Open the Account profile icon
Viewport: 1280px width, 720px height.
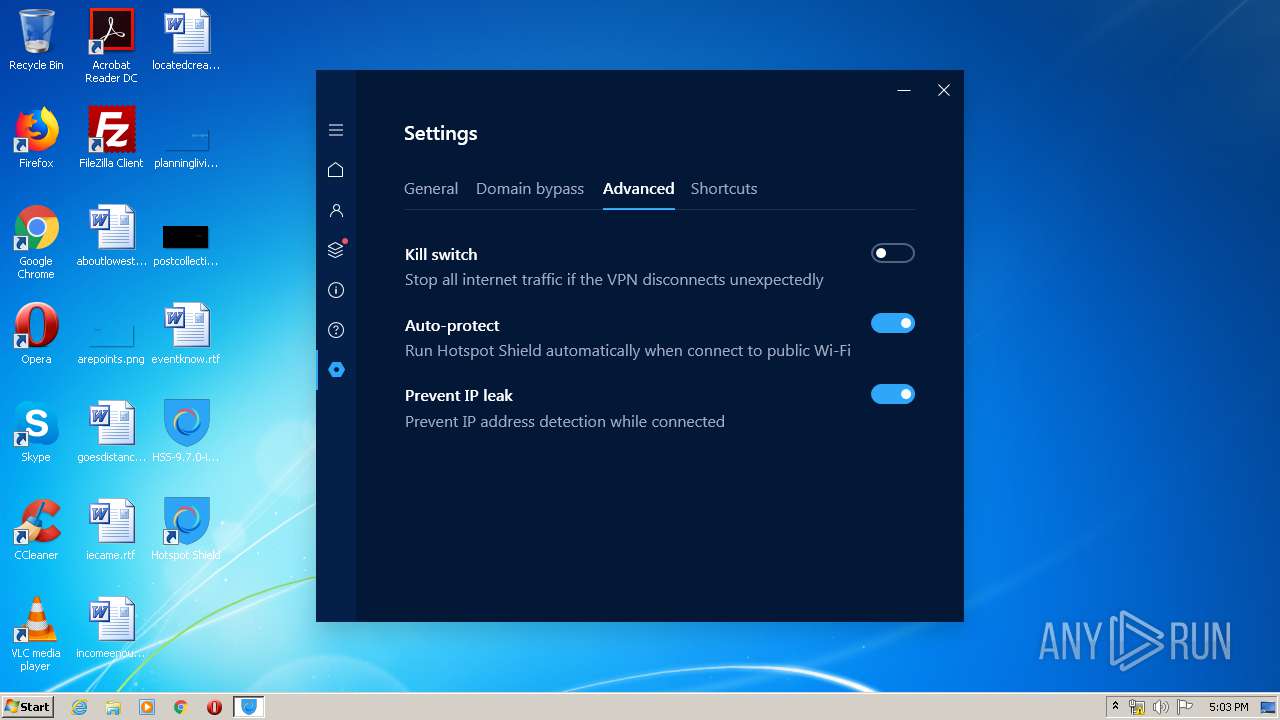click(336, 210)
